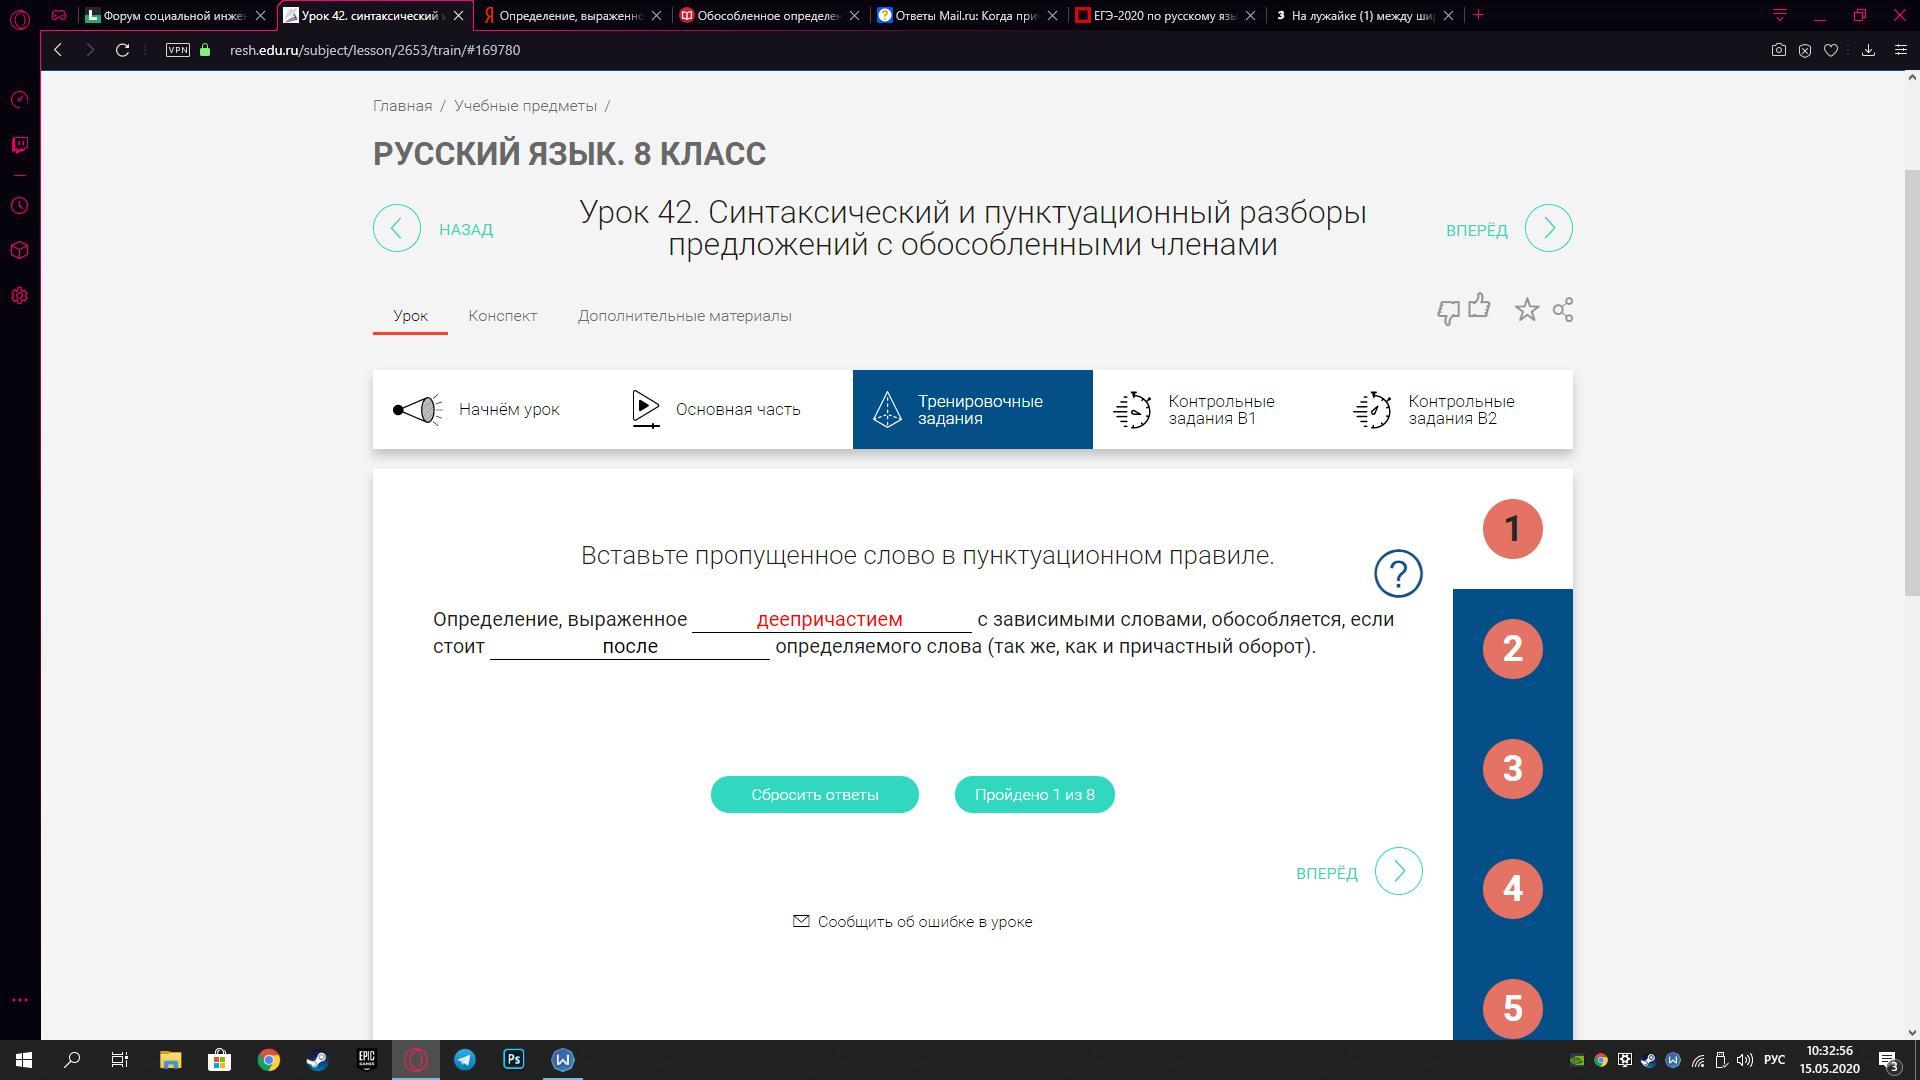Click the thumbs down rating icon
The width and height of the screenshot is (1920, 1080).
pyautogui.click(x=1448, y=313)
